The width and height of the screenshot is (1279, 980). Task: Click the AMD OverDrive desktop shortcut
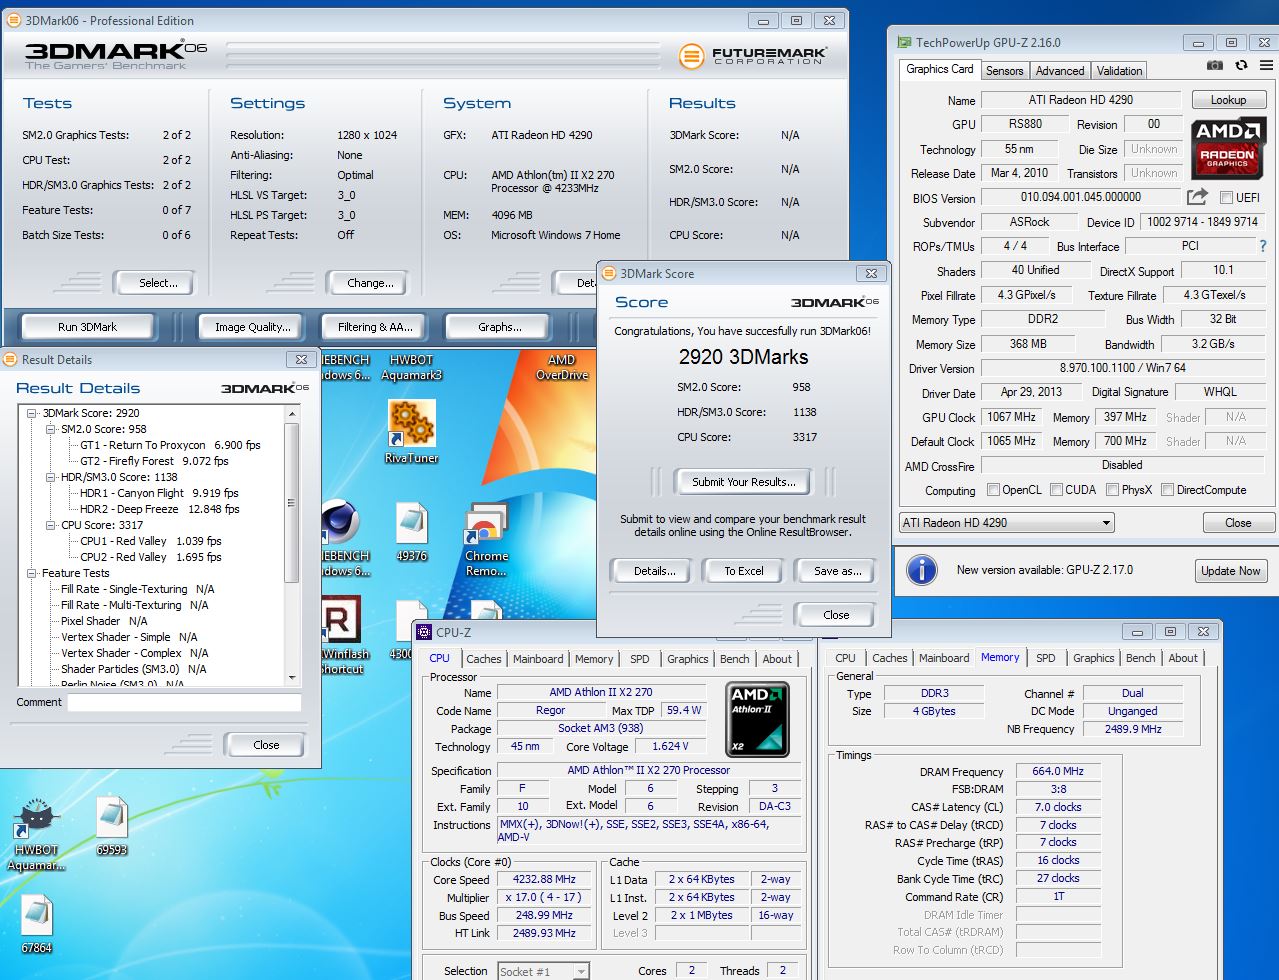[562, 367]
